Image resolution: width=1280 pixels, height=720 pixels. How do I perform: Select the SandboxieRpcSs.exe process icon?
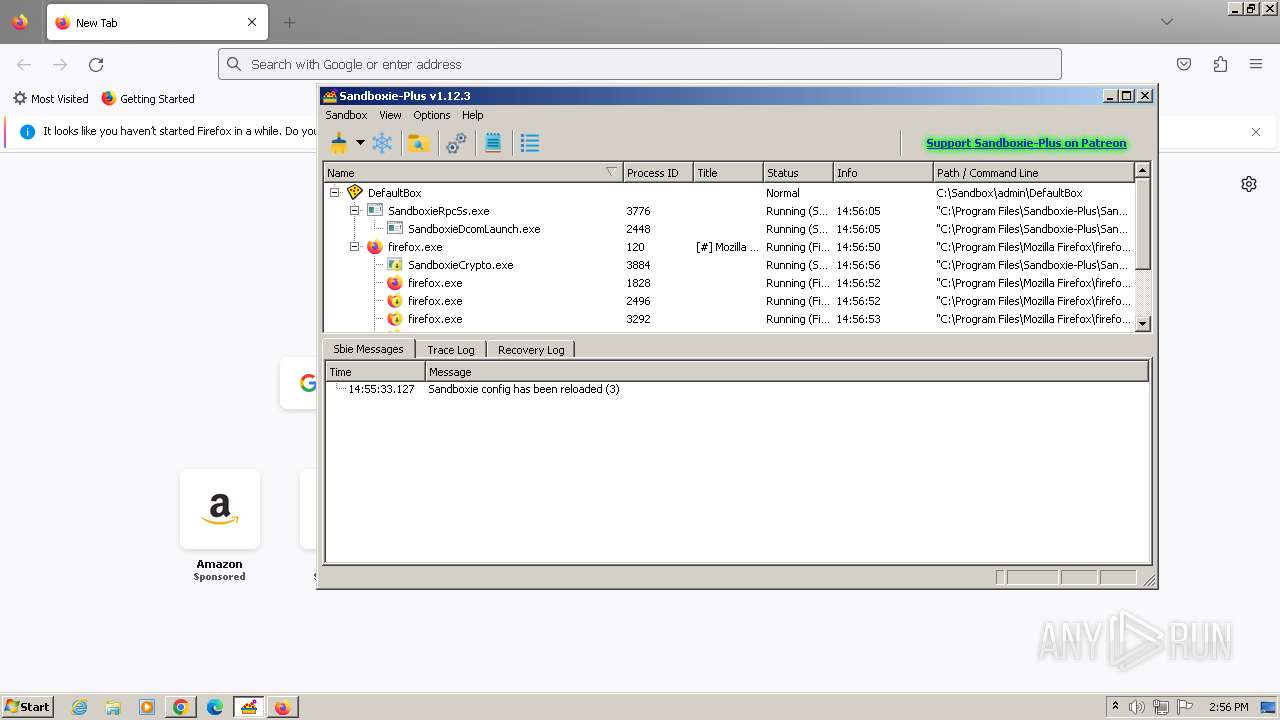coord(375,211)
